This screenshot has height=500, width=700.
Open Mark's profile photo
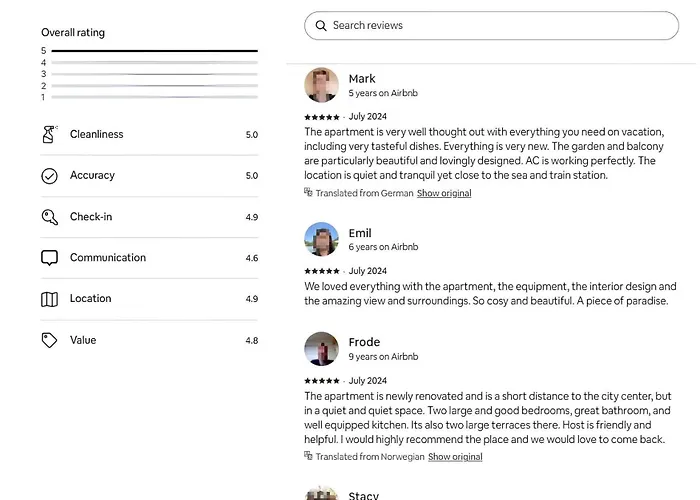pos(321,85)
